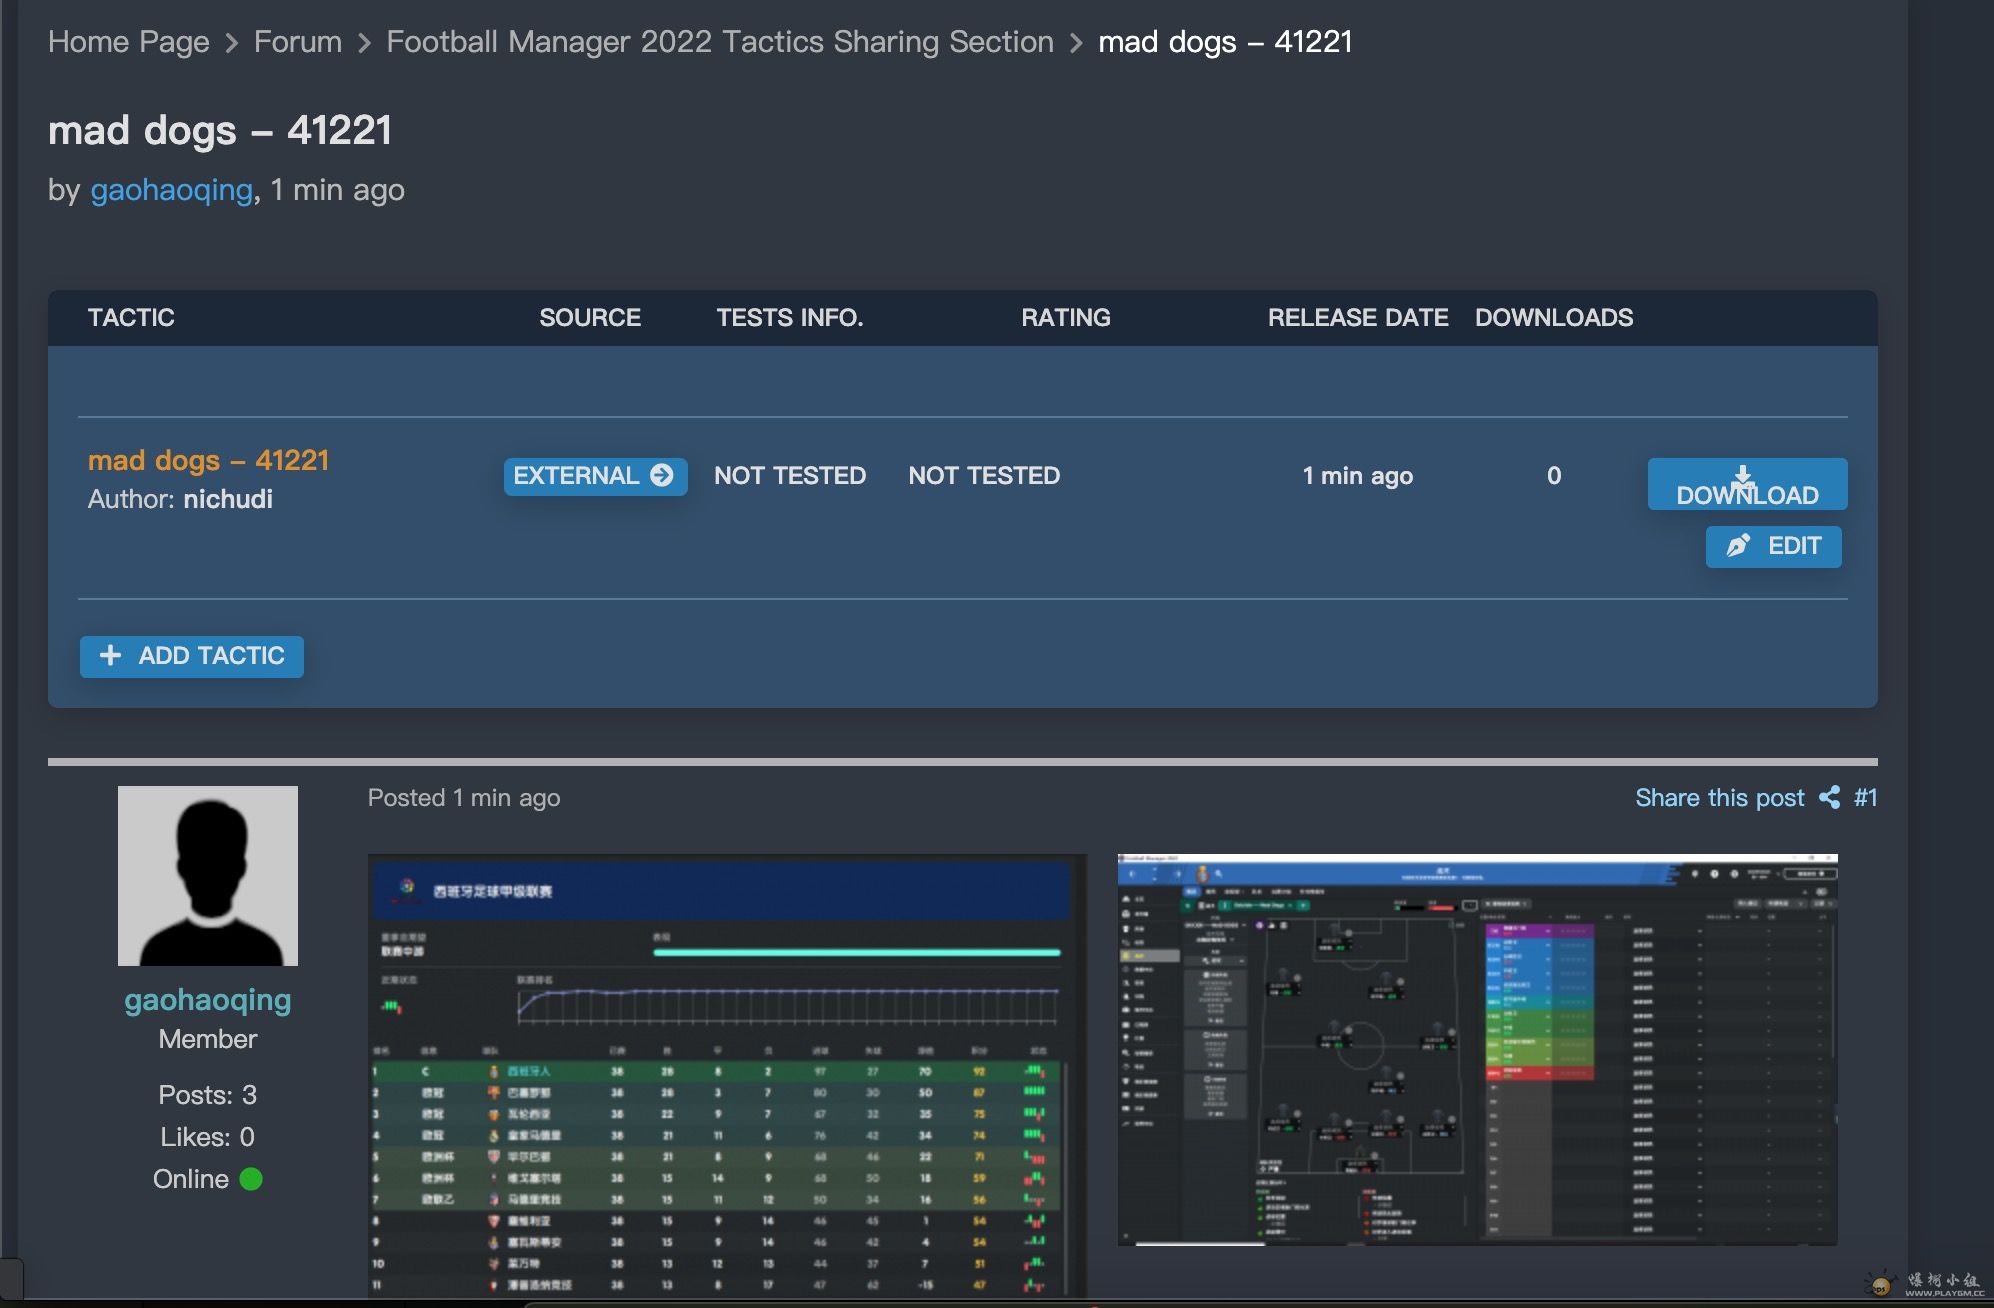Click the NOT TESTED rating cell
The width and height of the screenshot is (1994, 1308).
point(984,476)
